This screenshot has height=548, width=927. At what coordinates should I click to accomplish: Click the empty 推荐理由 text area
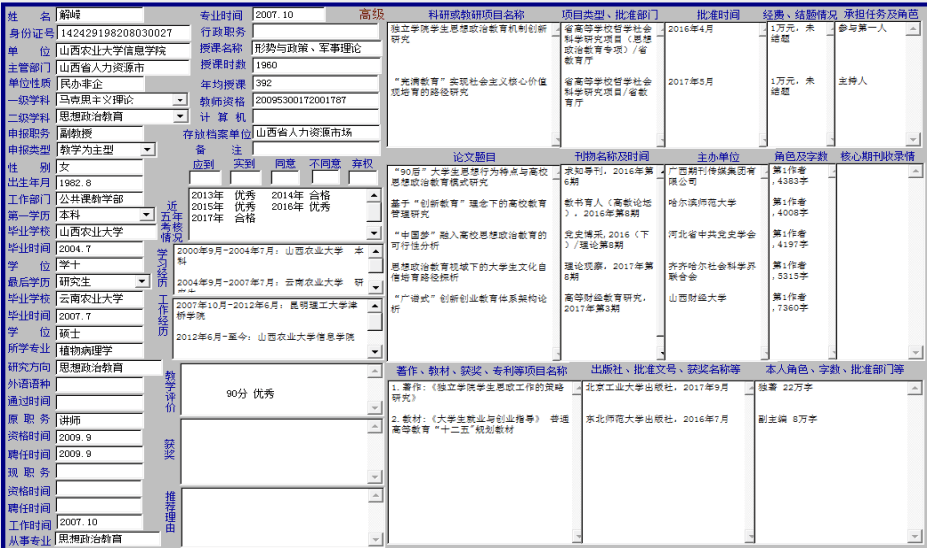(x=280, y=513)
